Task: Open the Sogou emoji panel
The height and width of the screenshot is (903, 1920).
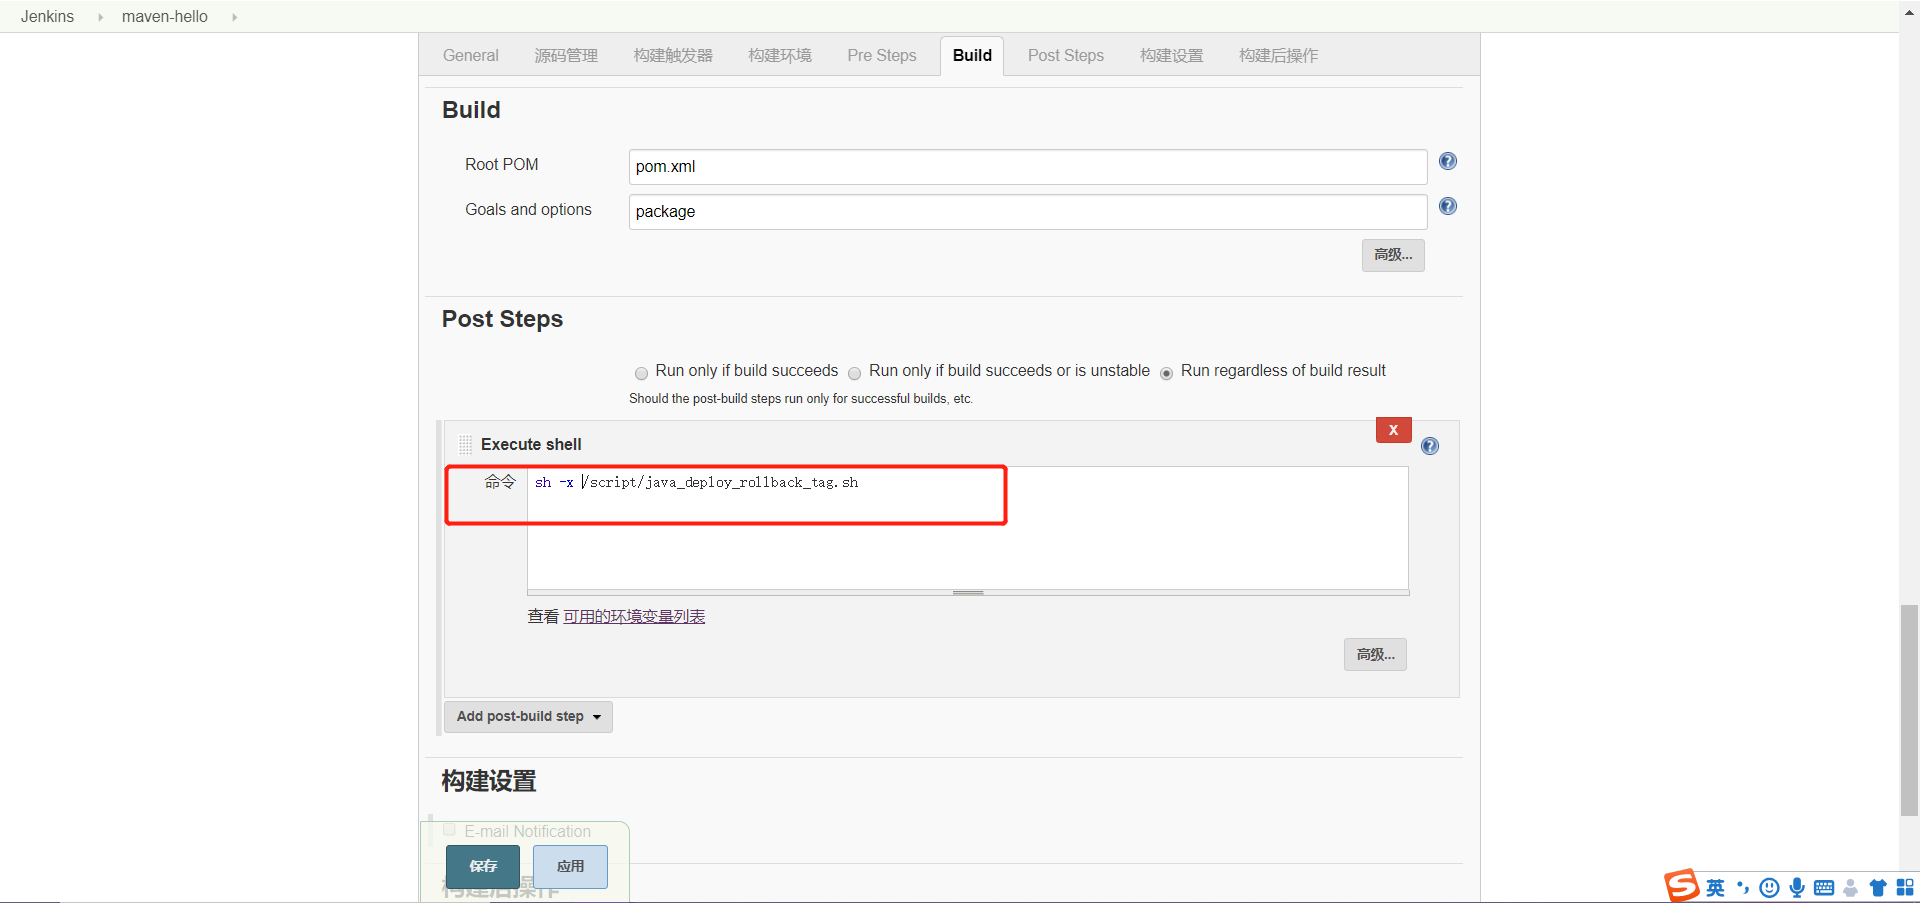Action: pos(1769,888)
